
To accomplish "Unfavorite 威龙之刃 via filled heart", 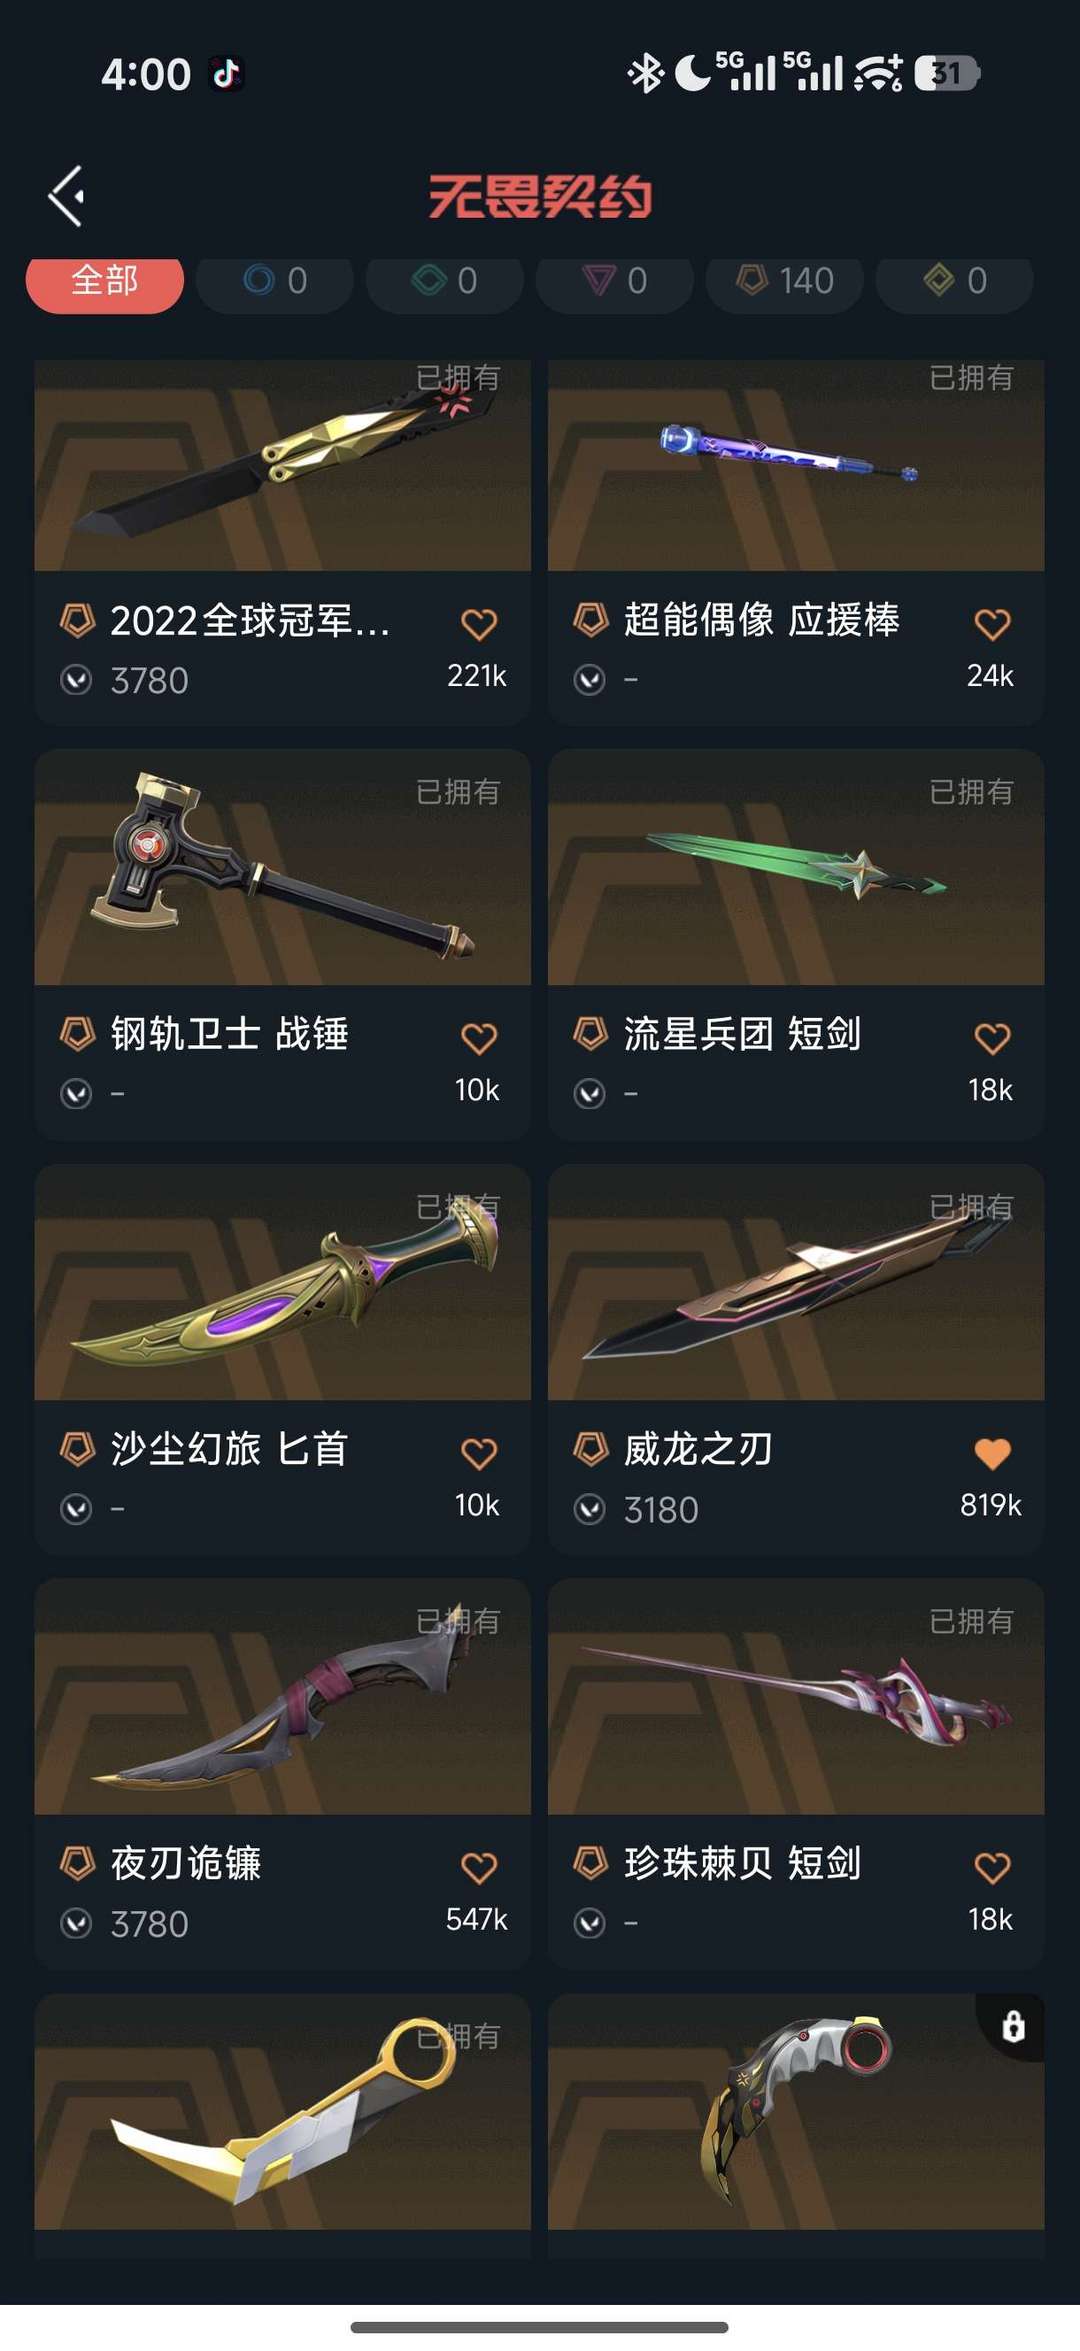I will point(992,1453).
